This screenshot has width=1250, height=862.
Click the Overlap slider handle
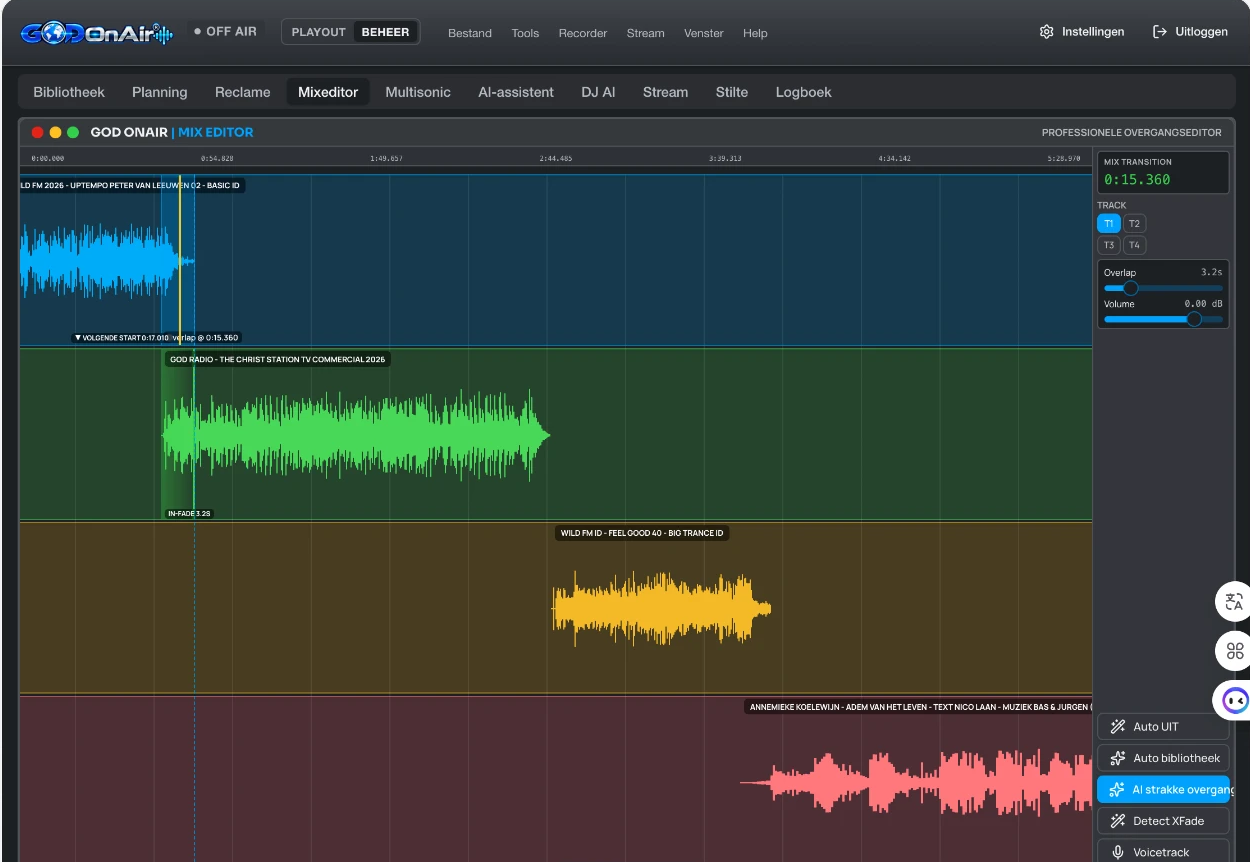[x=1131, y=288]
